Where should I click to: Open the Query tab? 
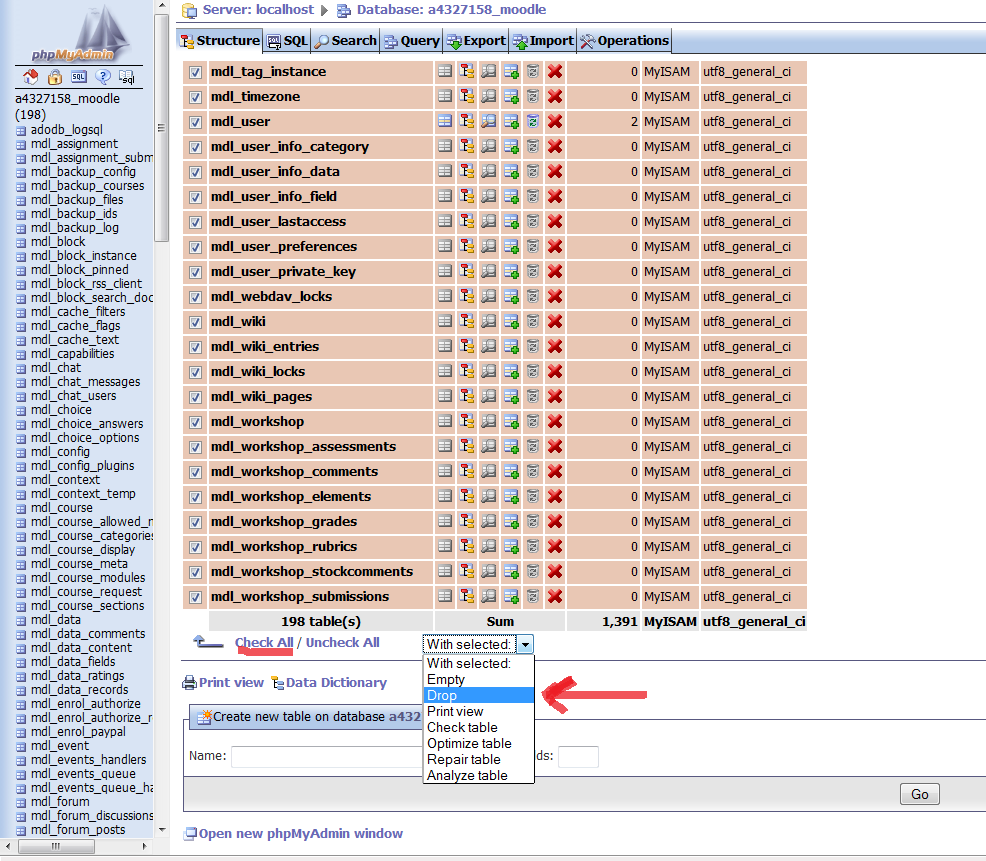(412, 41)
